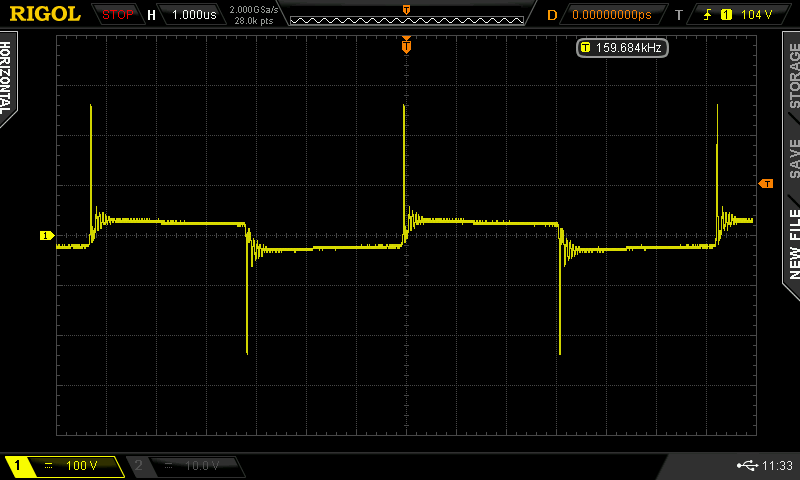The width and height of the screenshot is (800, 480).
Task: Click the orange trigger position marker above grid
Action: 406,45
